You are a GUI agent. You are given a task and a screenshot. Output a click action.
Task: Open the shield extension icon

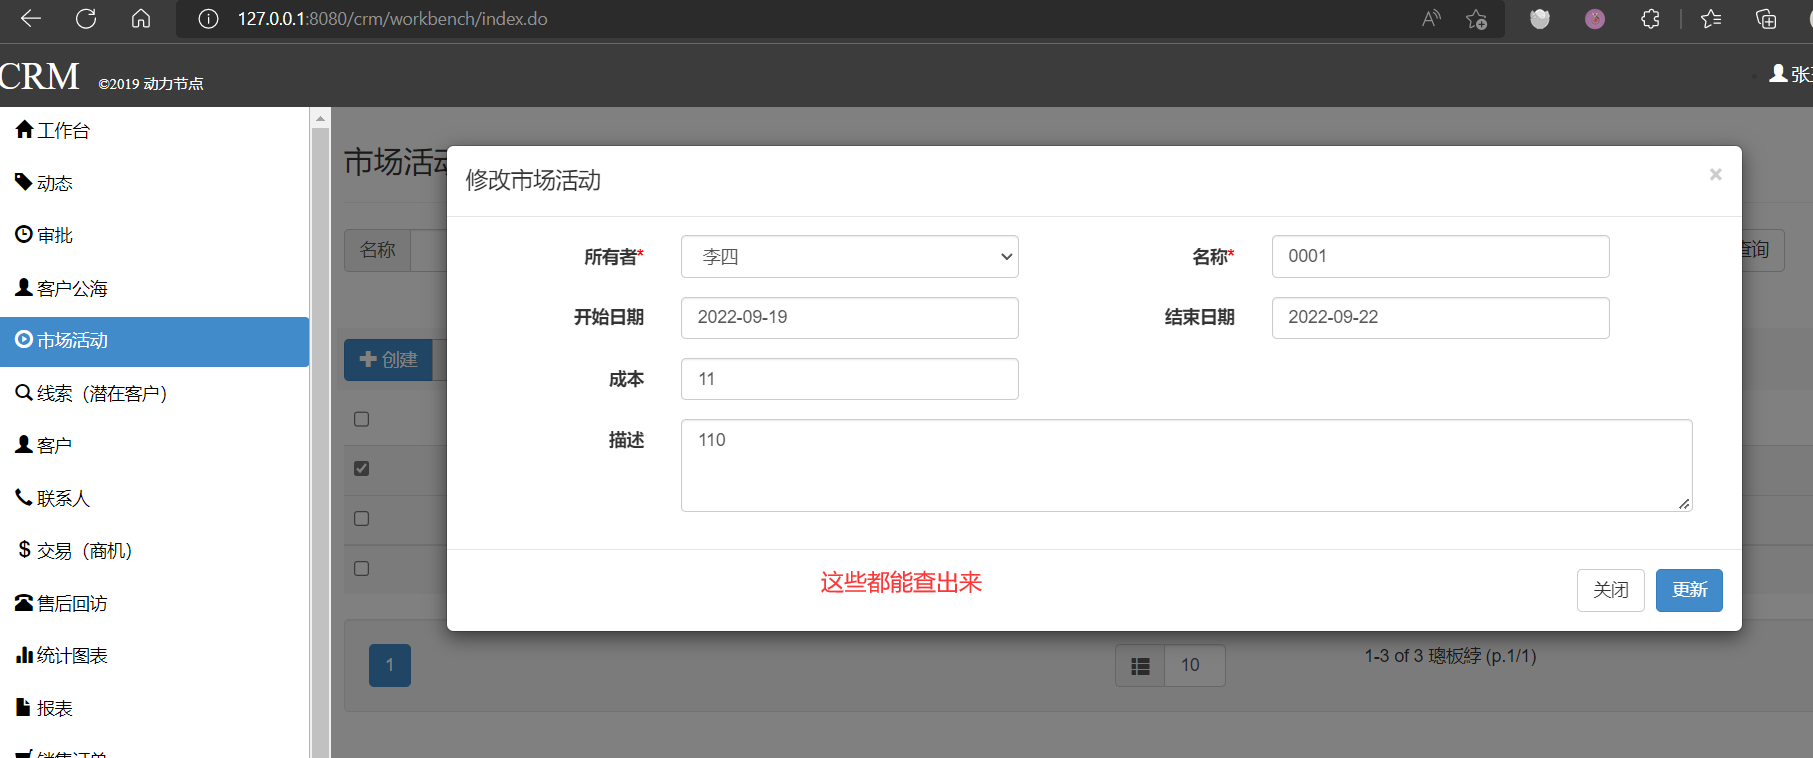point(1540,19)
